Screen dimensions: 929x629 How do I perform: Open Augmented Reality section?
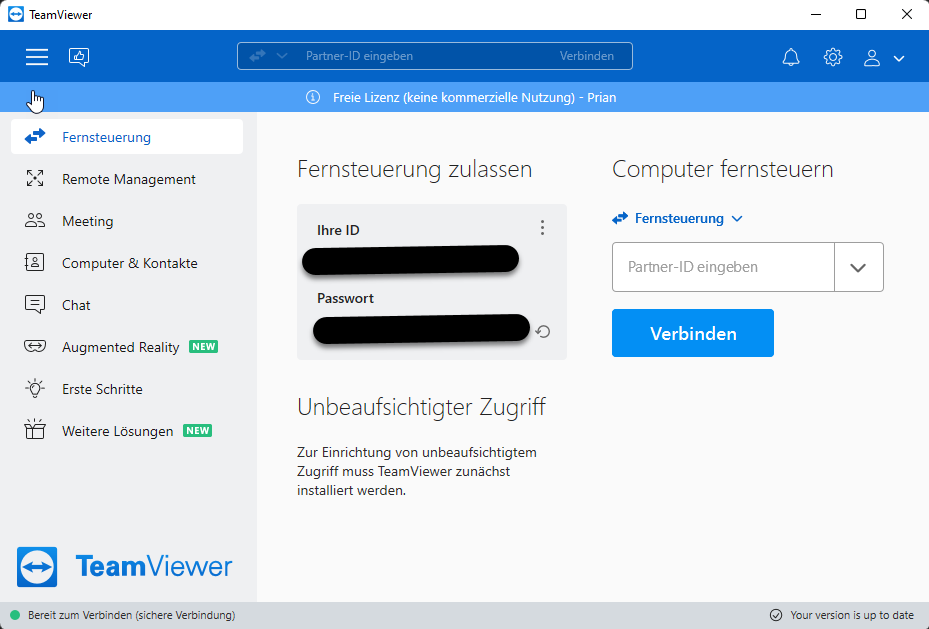coord(127,347)
